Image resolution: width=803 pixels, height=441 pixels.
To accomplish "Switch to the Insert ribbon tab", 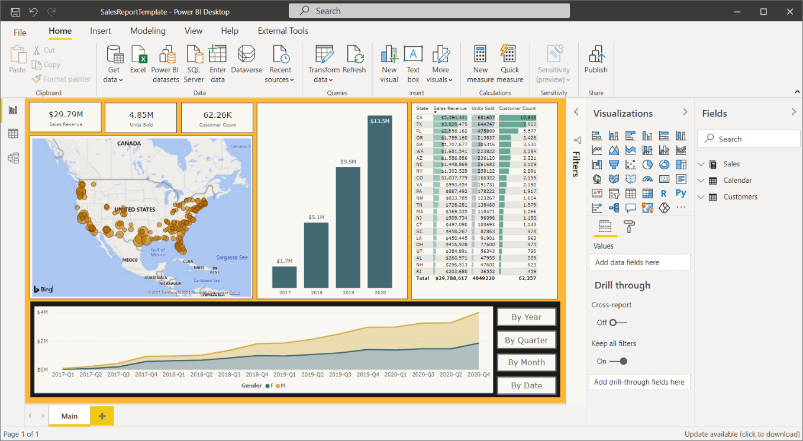I will click(100, 31).
